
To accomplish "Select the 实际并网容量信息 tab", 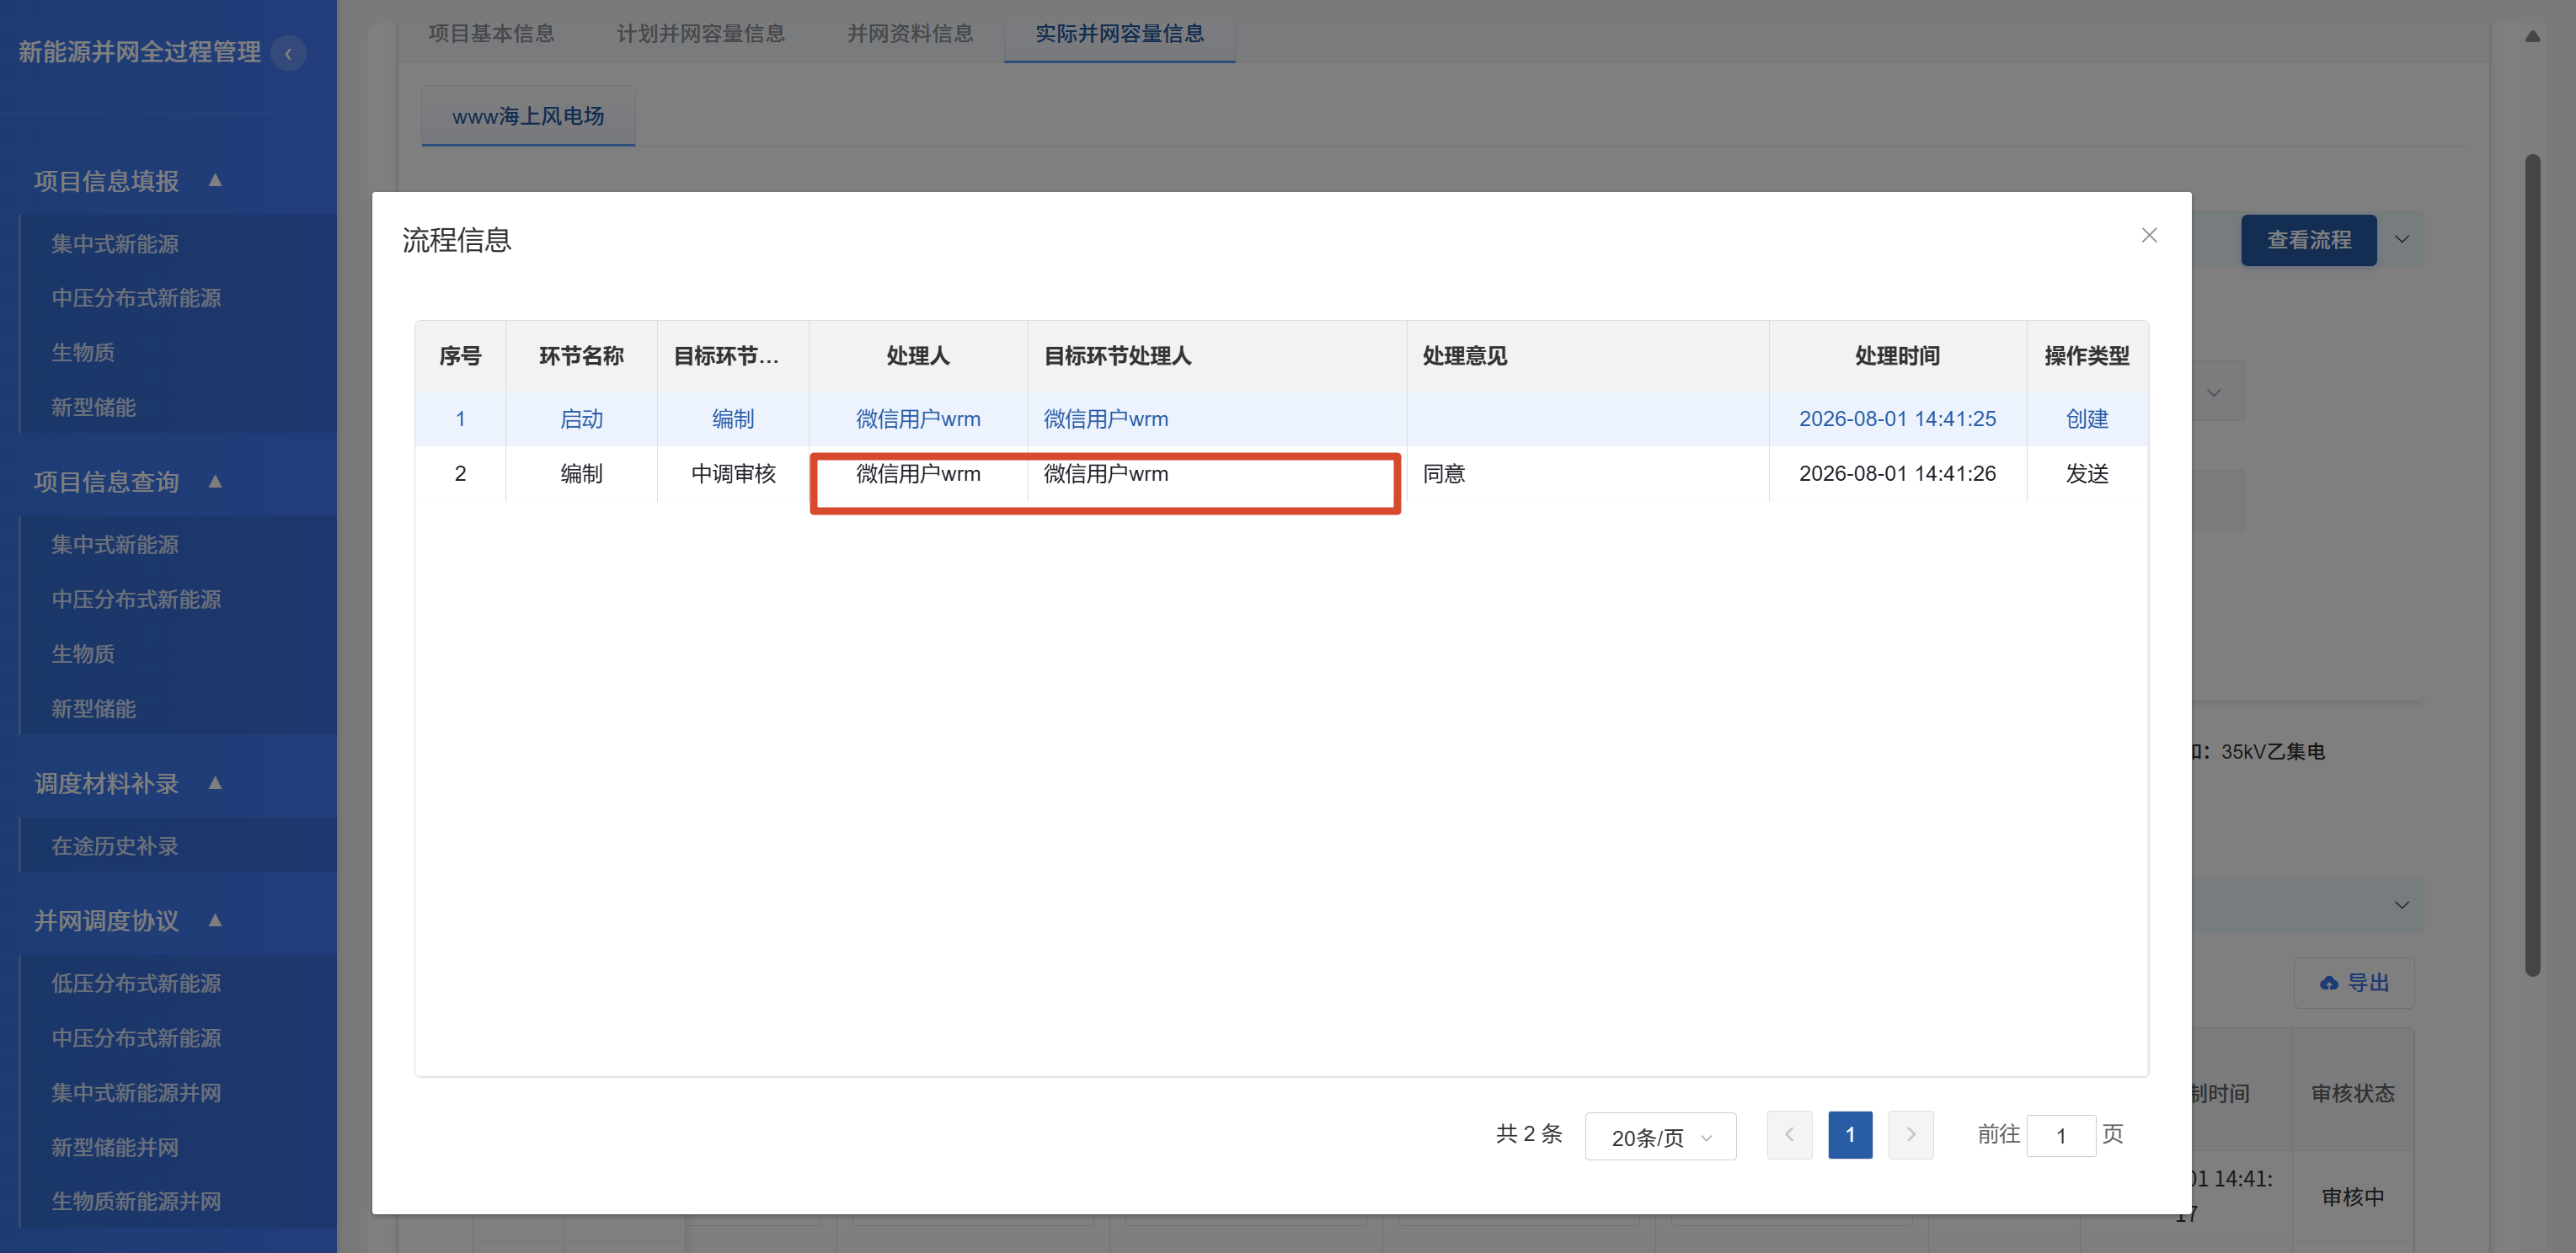I will point(1119,34).
